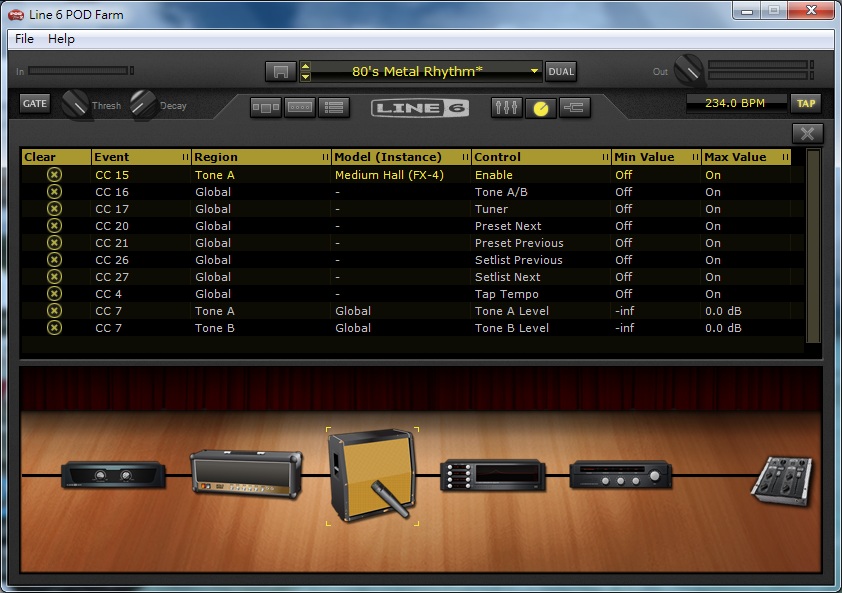Select the Preset Previous control cell
842x593 pixels.
pos(519,243)
